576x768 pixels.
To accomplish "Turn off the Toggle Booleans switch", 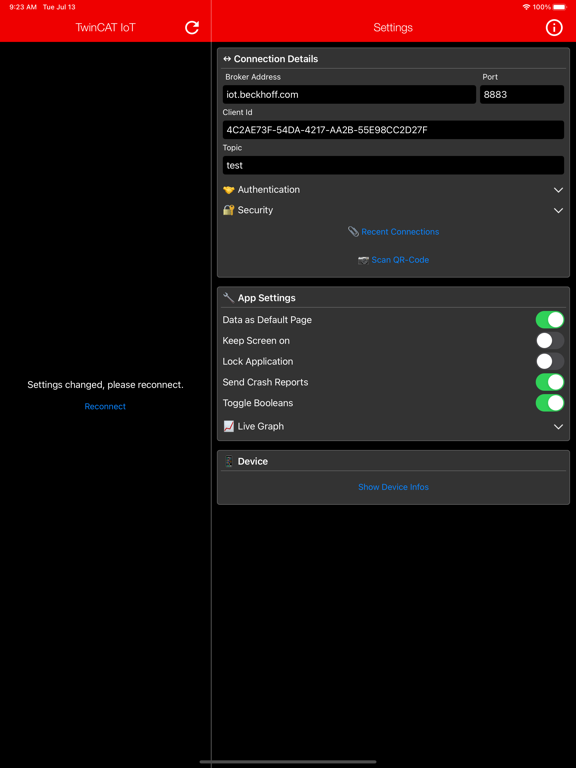I will click(x=550, y=403).
